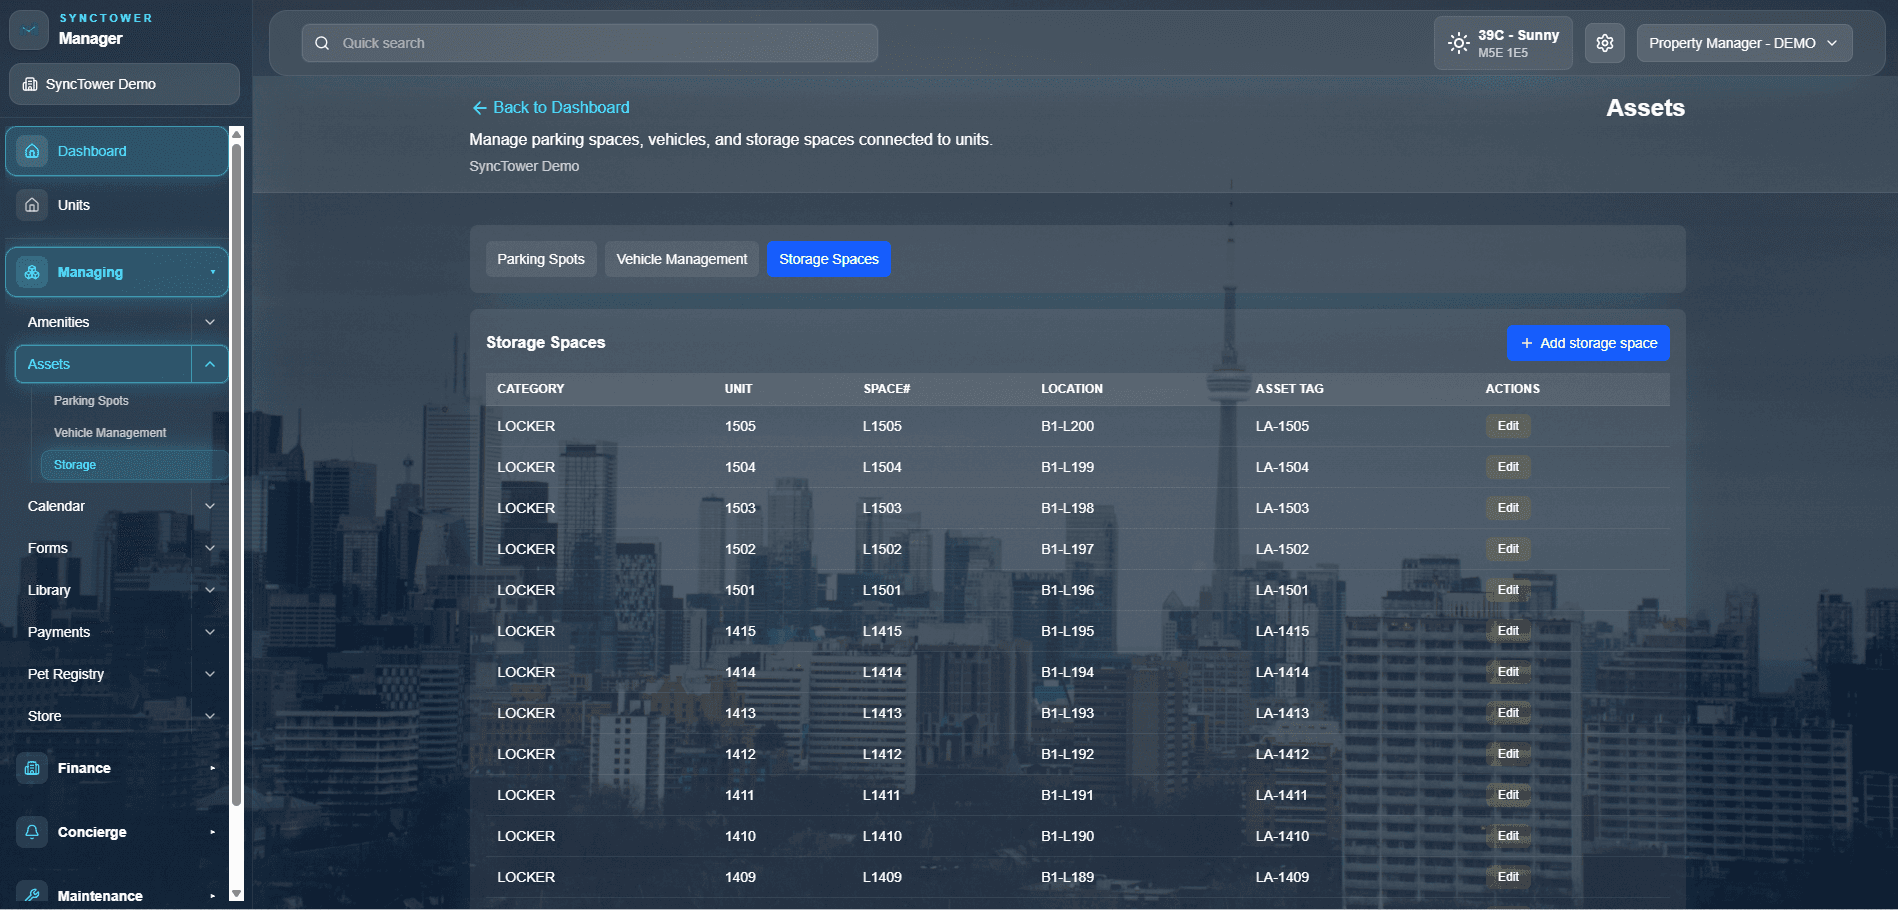Open the Units menu item
Viewport: 1898px width, 910px height.
[117, 205]
